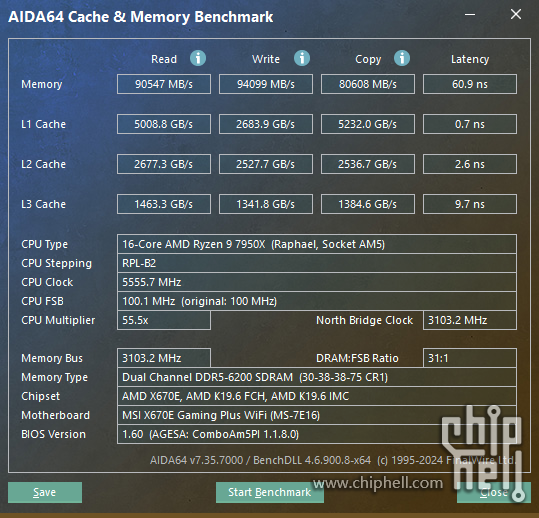Screen dimensions: 539x518
Task: Click the North Bridge Clock value
Action: click(x=470, y=320)
